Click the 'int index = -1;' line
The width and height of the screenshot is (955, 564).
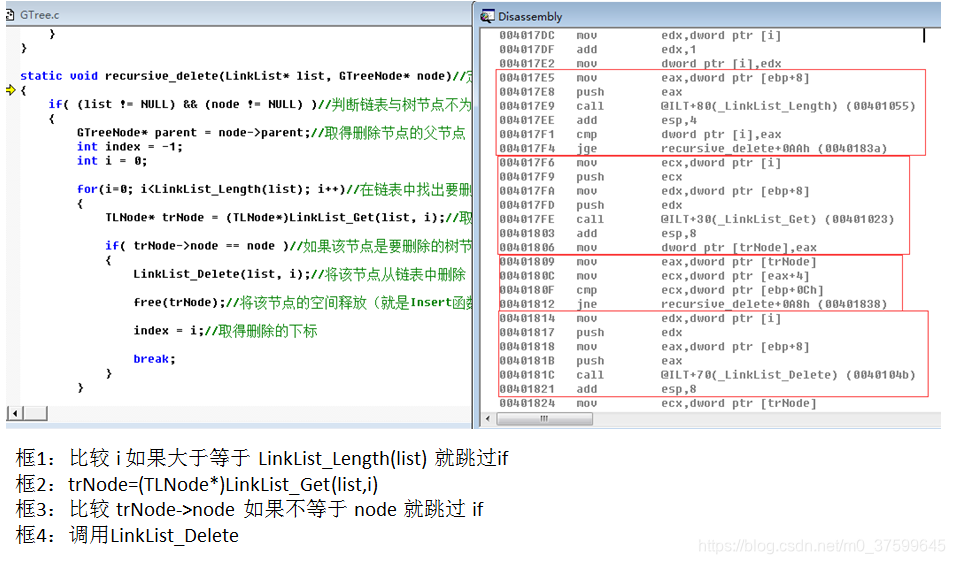[130, 147]
